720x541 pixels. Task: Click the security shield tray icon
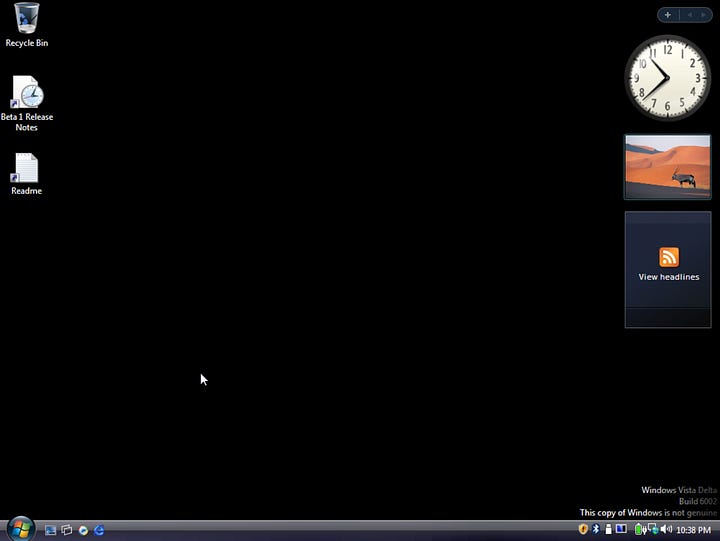(583, 529)
